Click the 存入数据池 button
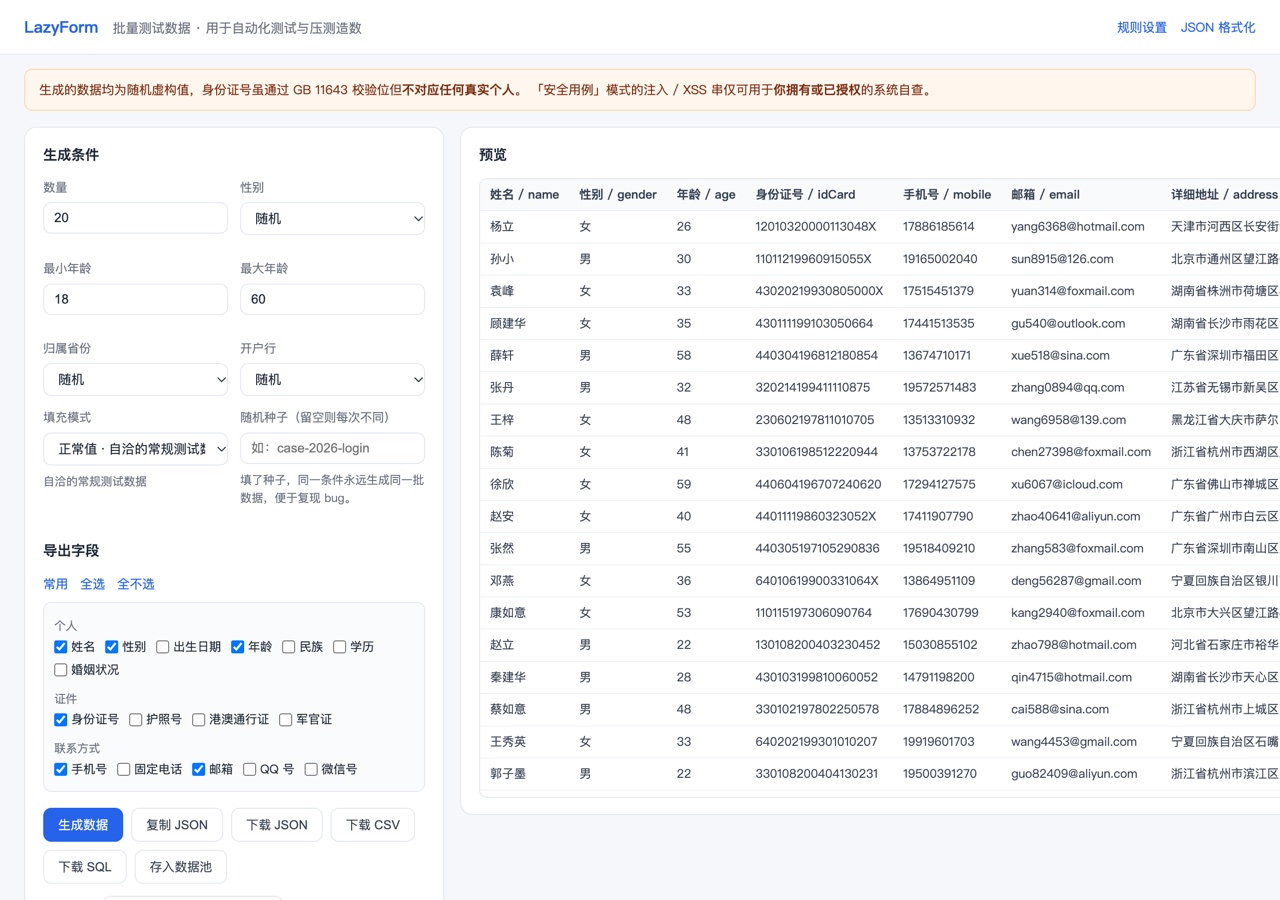Screen dimensions: 1280x900 point(181,867)
